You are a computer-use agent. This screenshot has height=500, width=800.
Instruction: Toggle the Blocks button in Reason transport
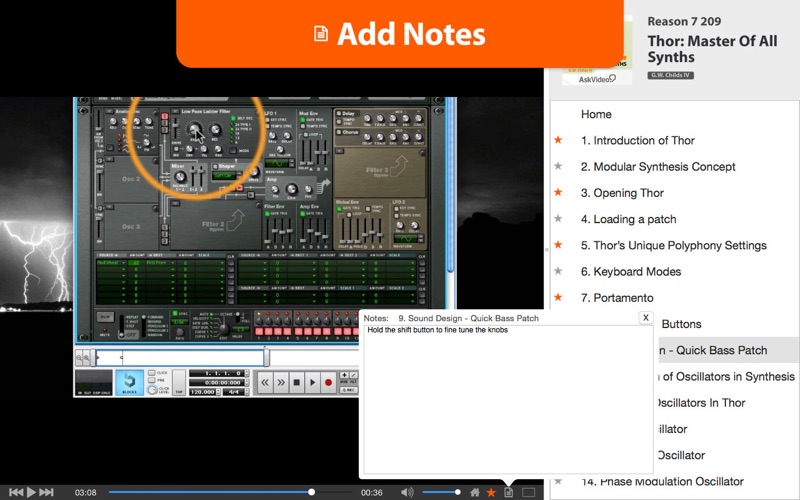click(x=129, y=383)
